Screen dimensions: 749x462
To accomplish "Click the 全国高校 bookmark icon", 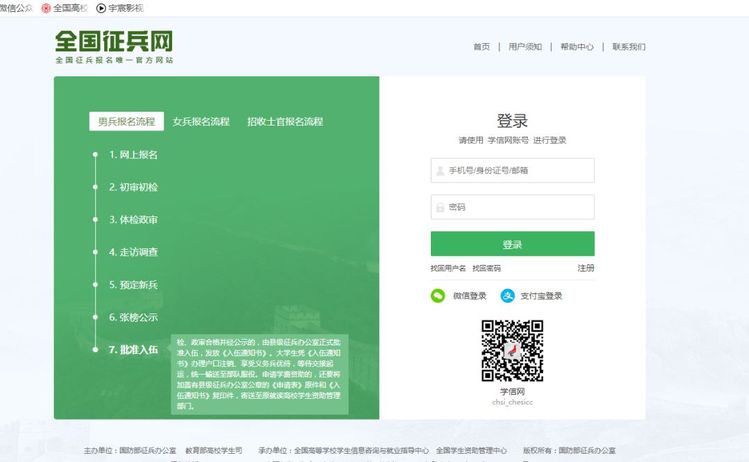I will (46, 7).
